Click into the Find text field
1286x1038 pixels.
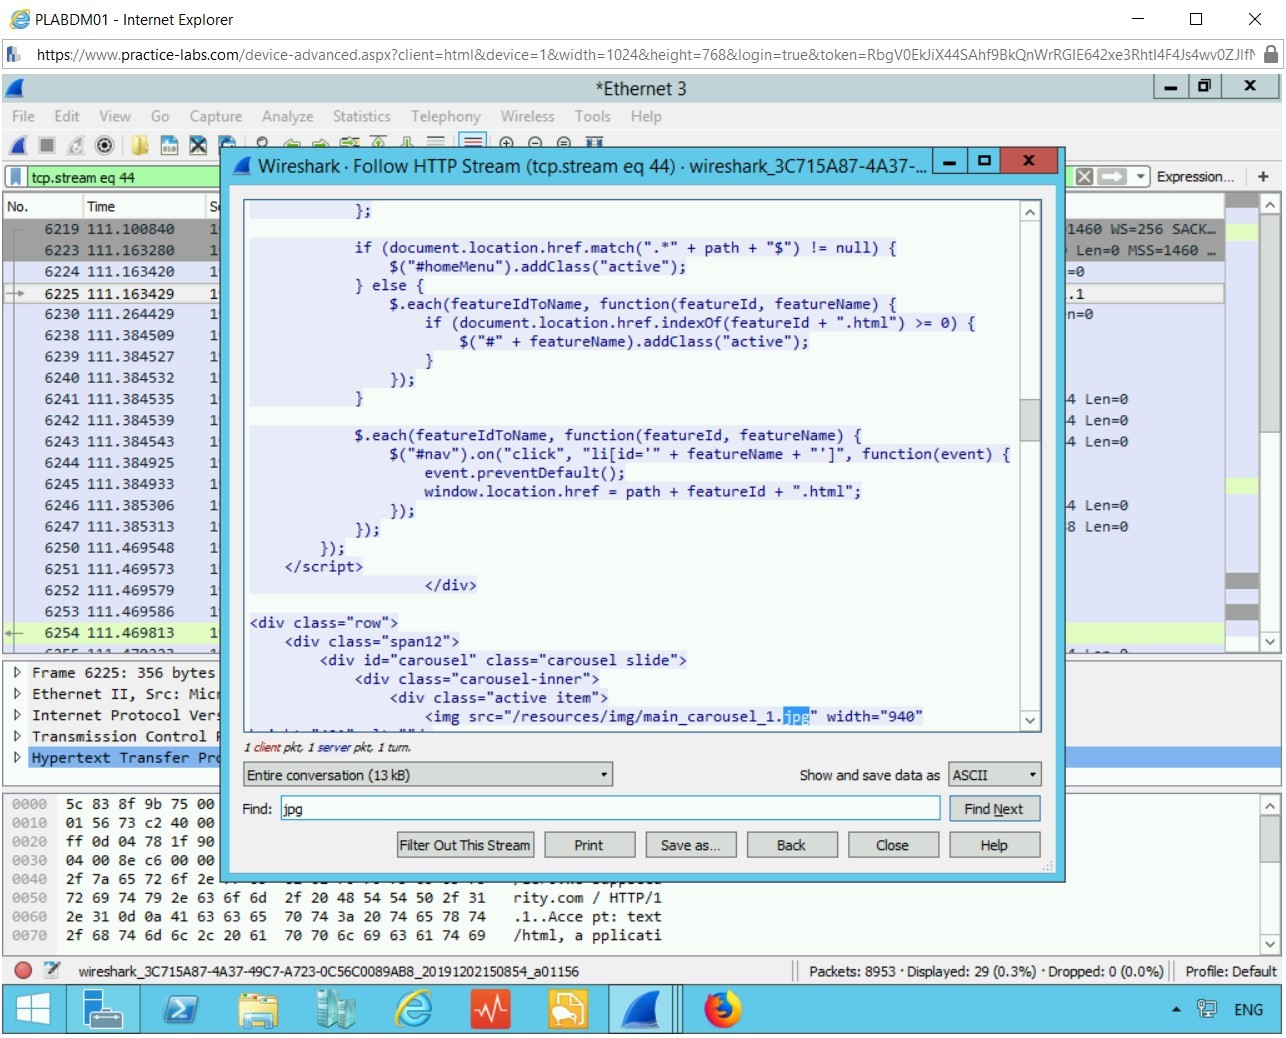(x=610, y=809)
